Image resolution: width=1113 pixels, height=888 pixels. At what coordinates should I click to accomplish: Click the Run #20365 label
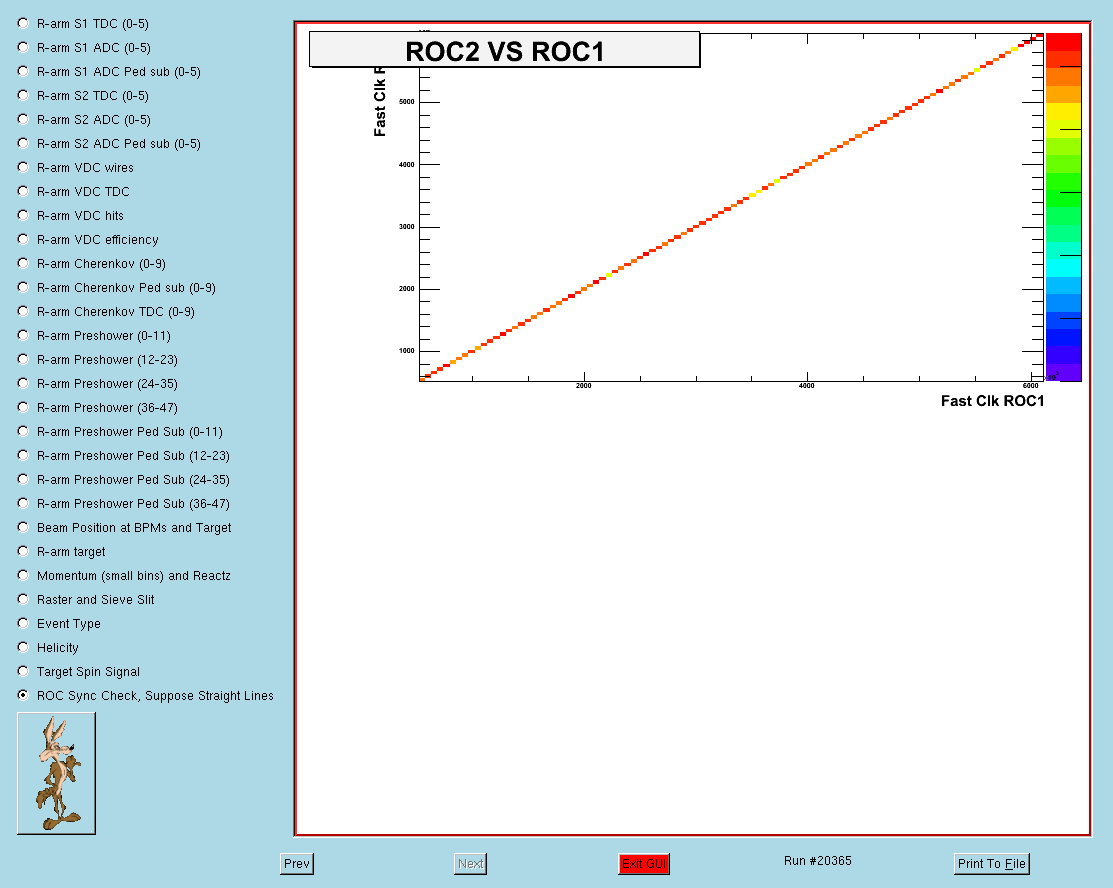coord(818,861)
